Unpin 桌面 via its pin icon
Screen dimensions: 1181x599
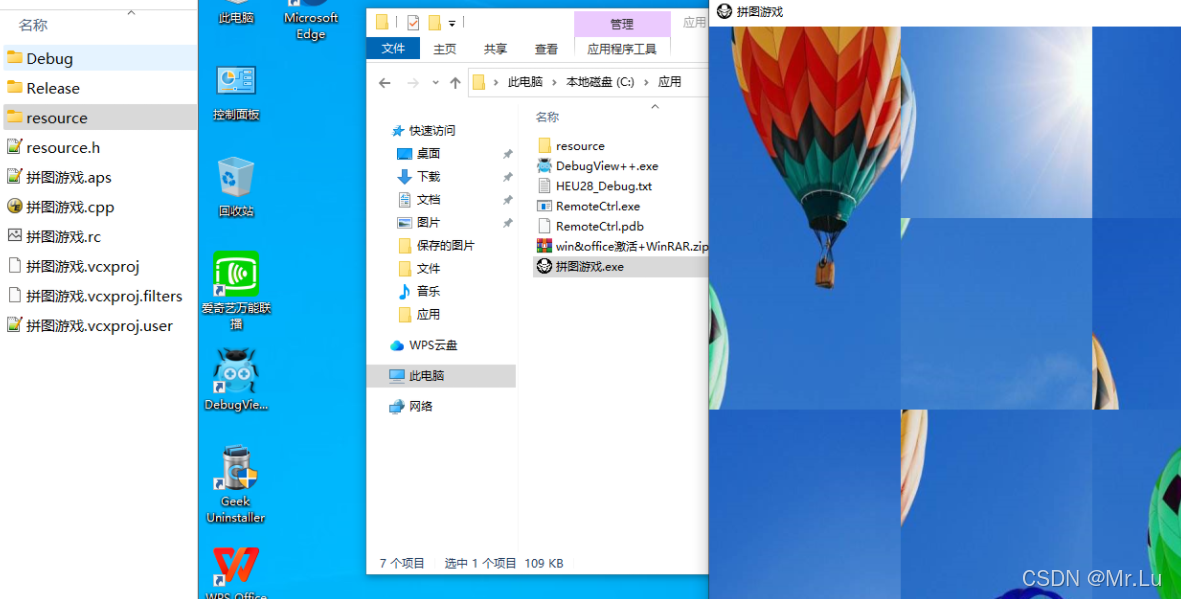[x=508, y=154]
